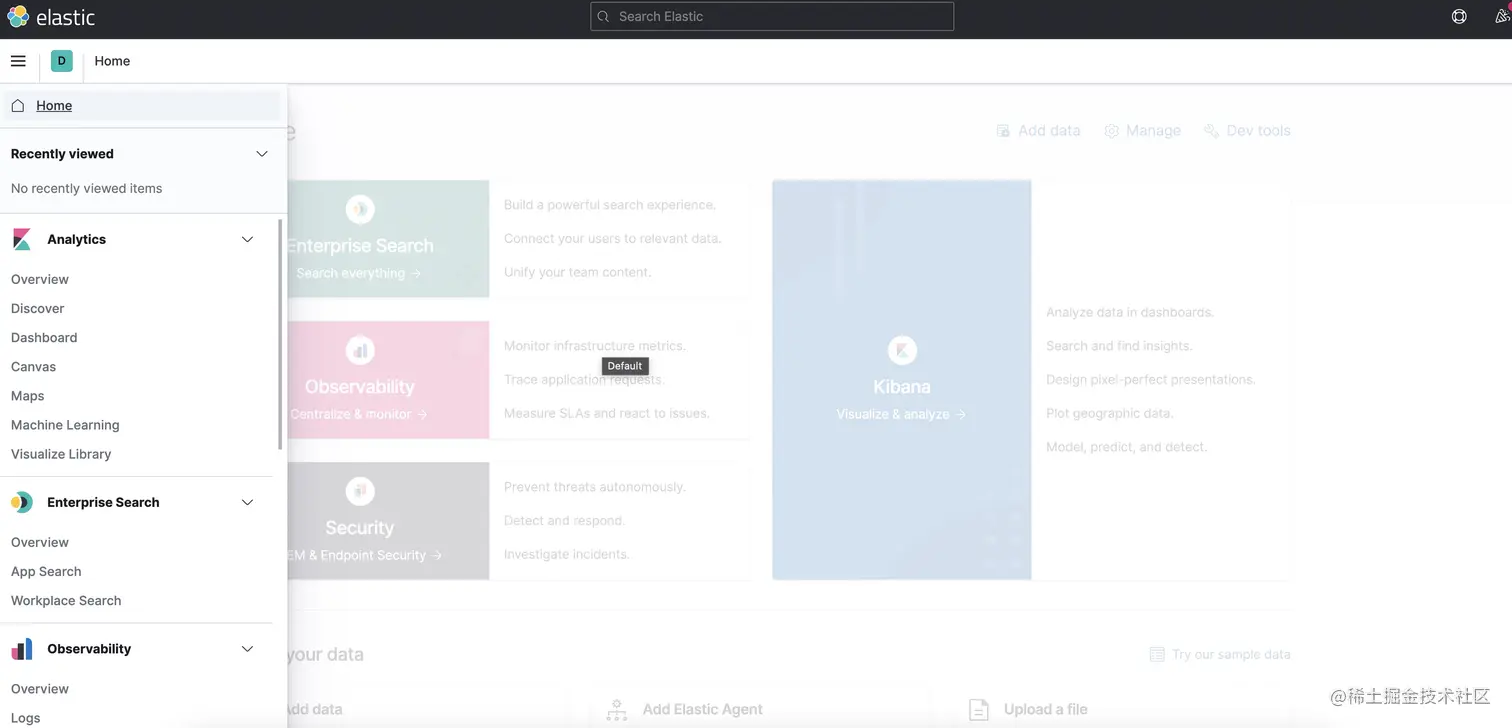Open Workplace Search in the sidebar
Screen dimensions: 1512x728
(x=66, y=600)
